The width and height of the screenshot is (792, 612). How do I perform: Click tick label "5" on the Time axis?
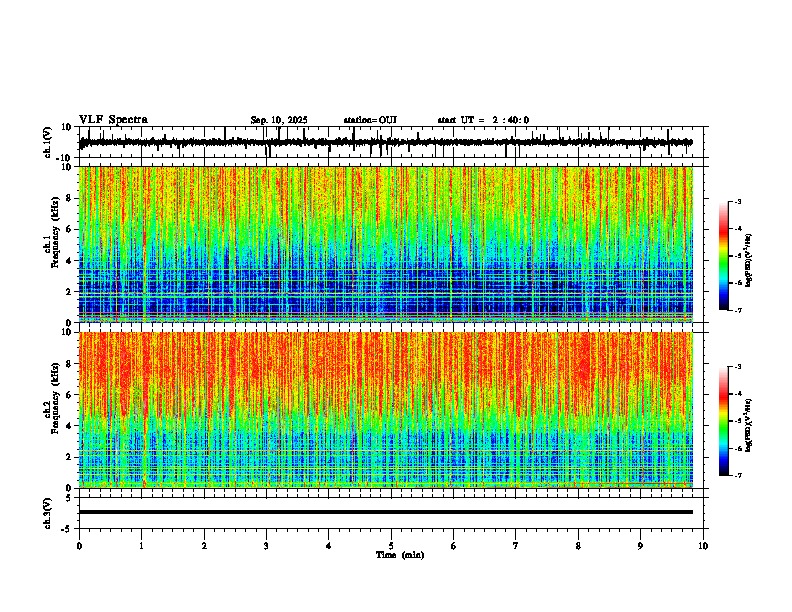pos(391,546)
